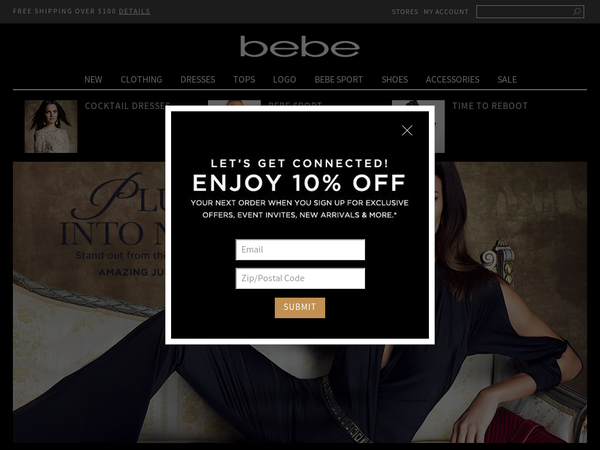
Task: Open the New menu item
Action: click(93, 80)
